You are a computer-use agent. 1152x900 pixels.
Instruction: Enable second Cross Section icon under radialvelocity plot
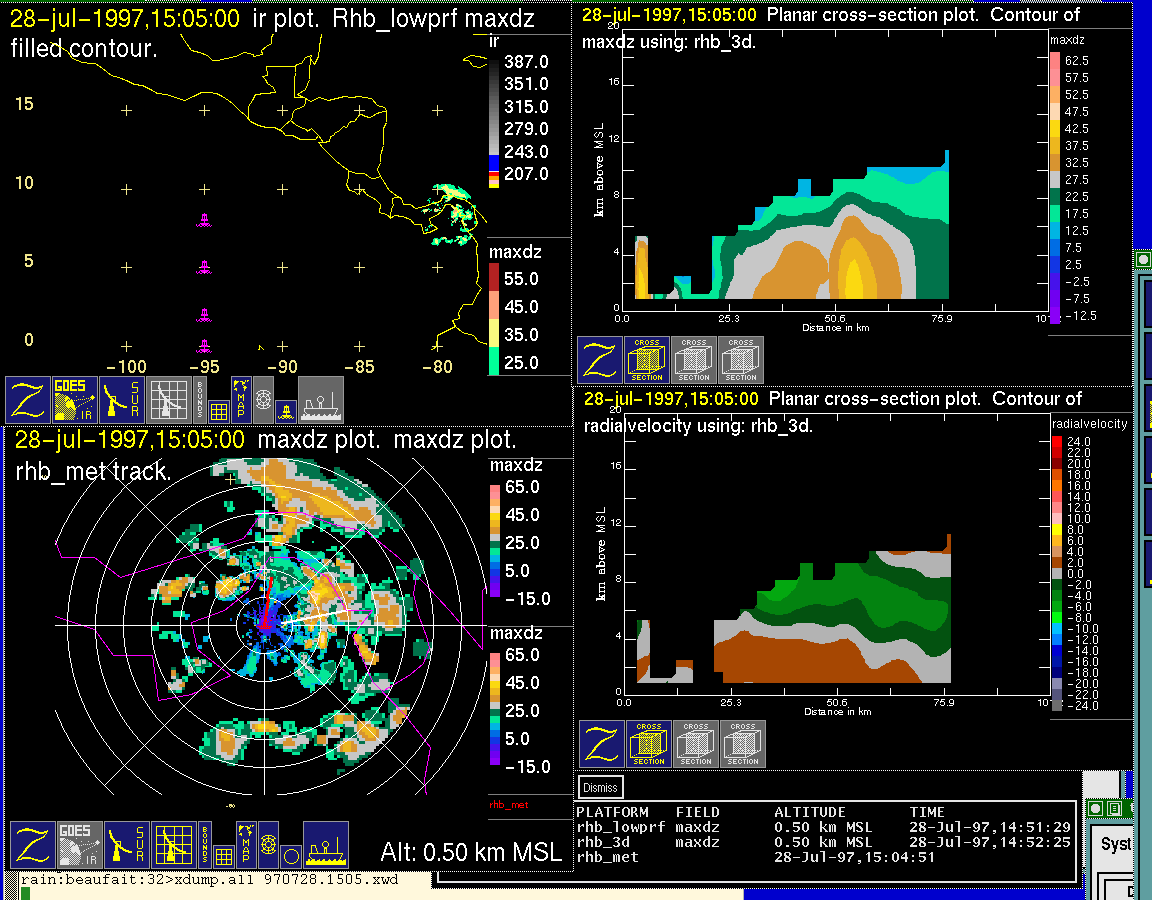(x=696, y=744)
